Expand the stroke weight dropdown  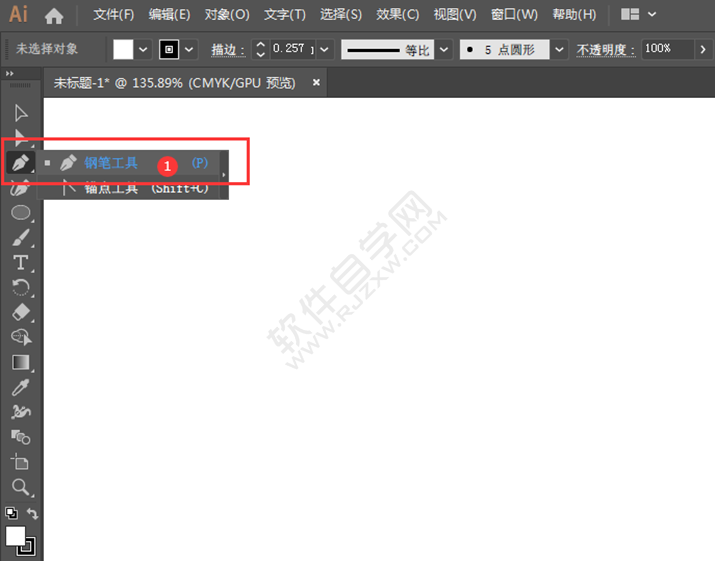pyautogui.click(x=324, y=49)
